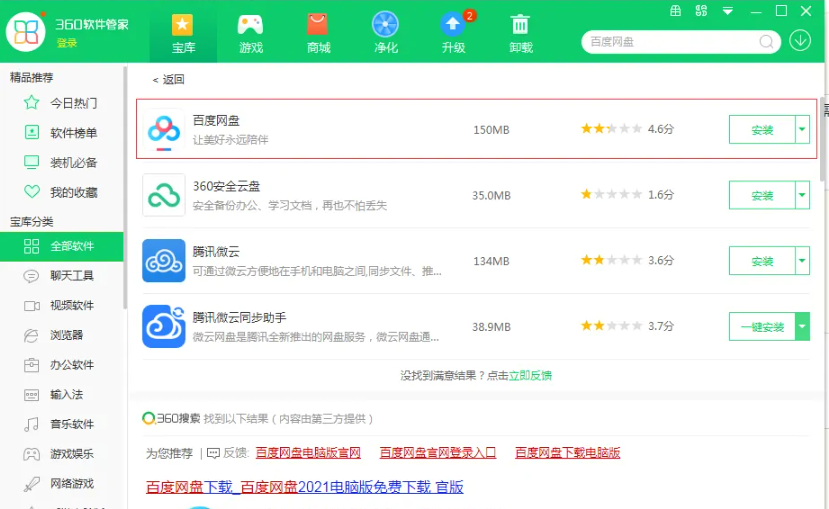Switch to the 游戏 tab
This screenshot has width=829, height=509.
pyautogui.click(x=251, y=34)
